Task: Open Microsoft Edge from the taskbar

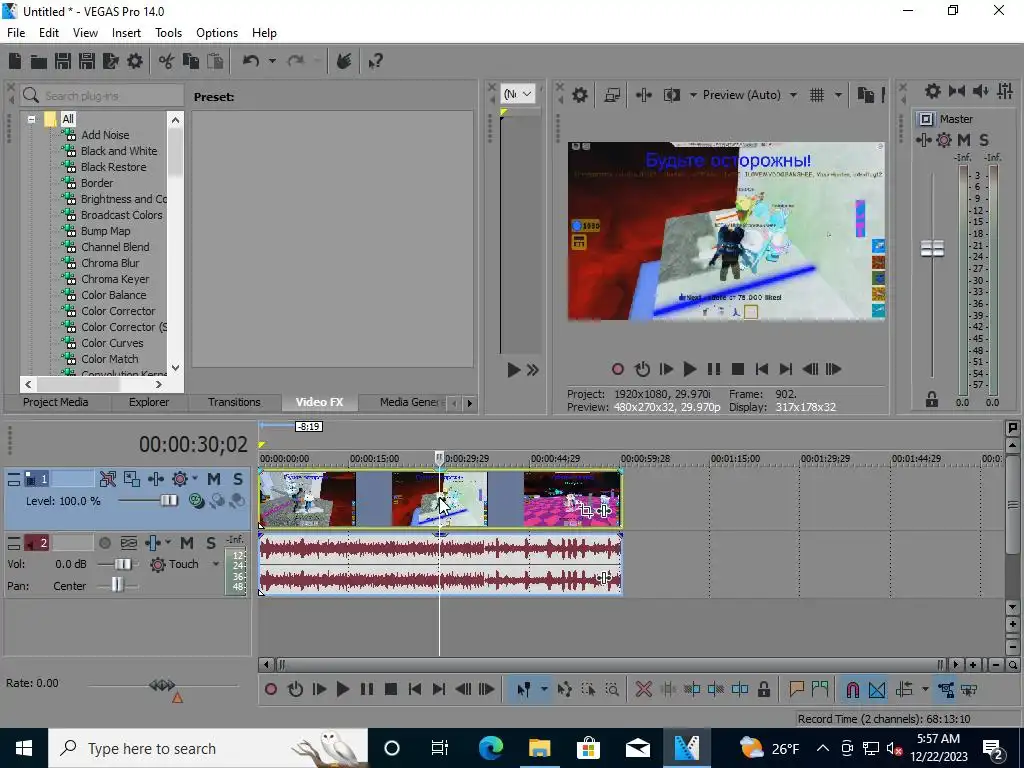Action: [491, 748]
